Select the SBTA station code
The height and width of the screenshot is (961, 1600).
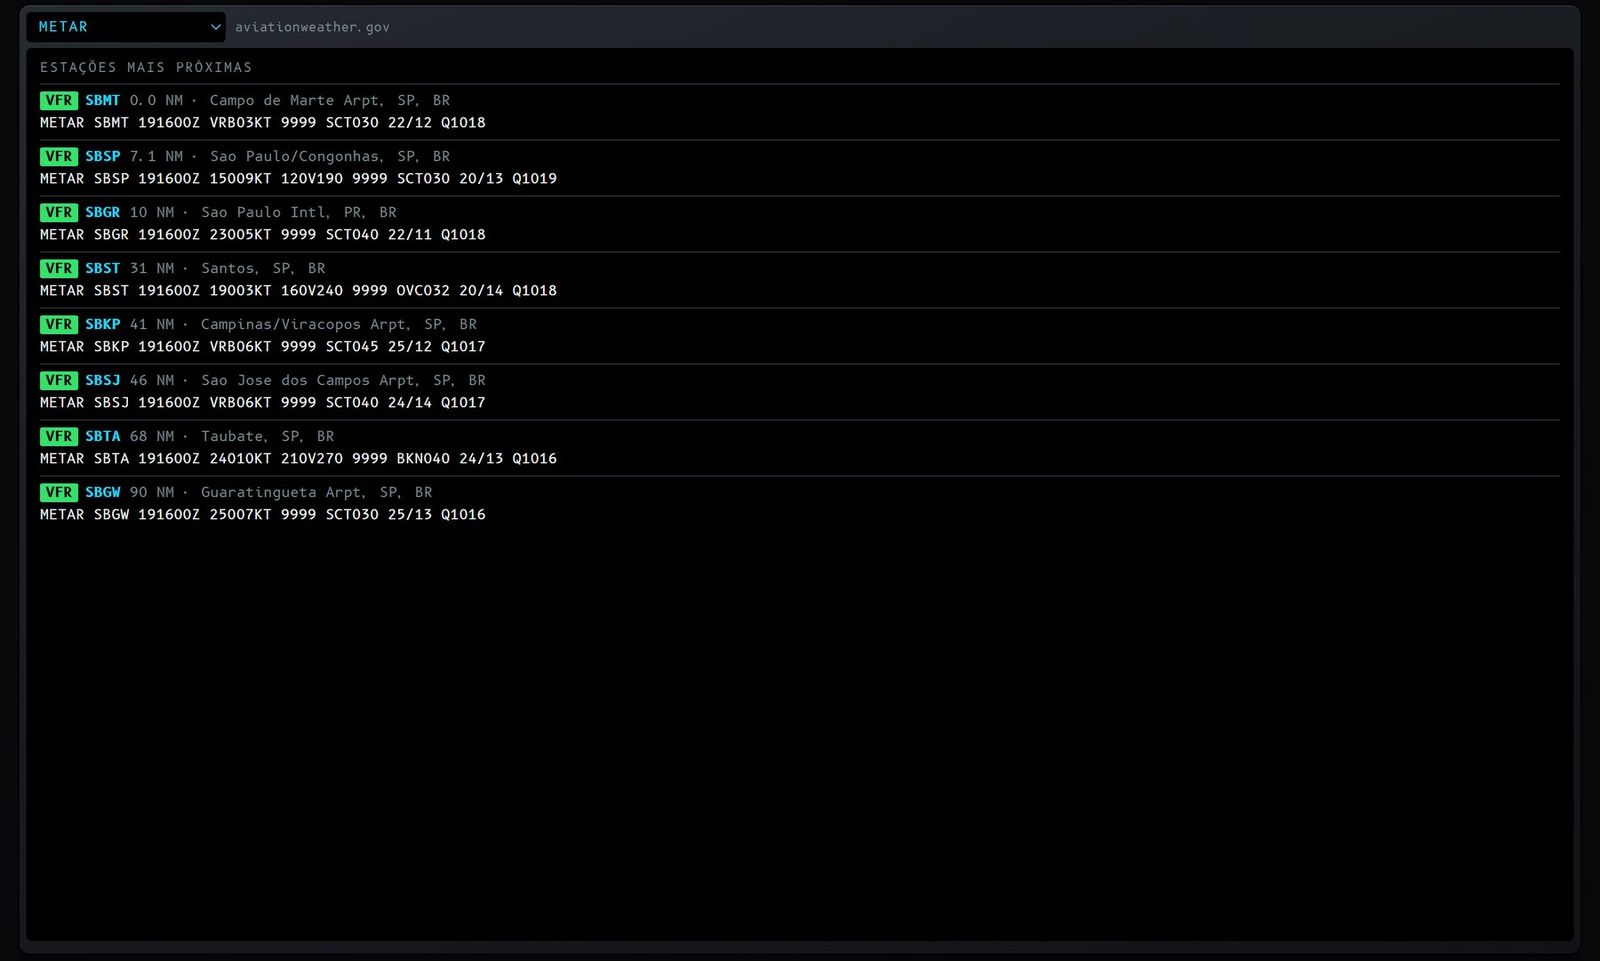point(102,436)
